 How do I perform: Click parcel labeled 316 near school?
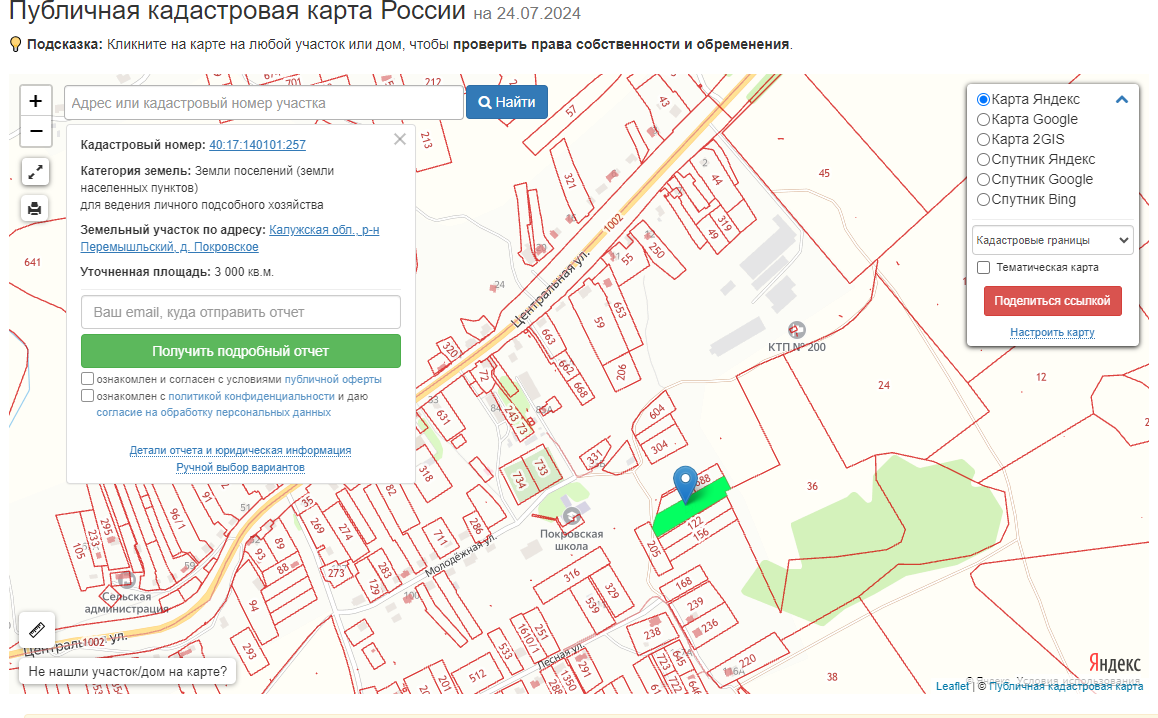[x=572, y=575]
